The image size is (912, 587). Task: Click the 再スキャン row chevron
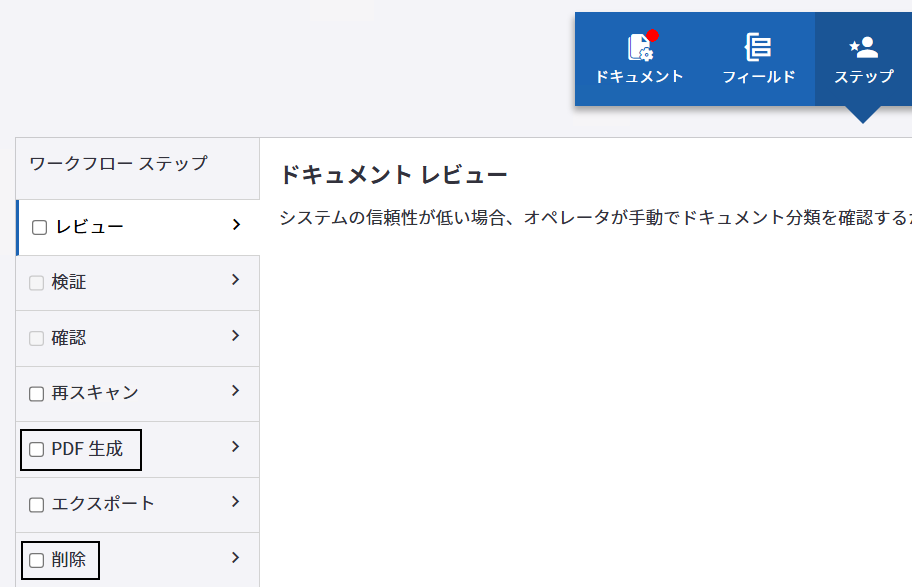(236, 391)
